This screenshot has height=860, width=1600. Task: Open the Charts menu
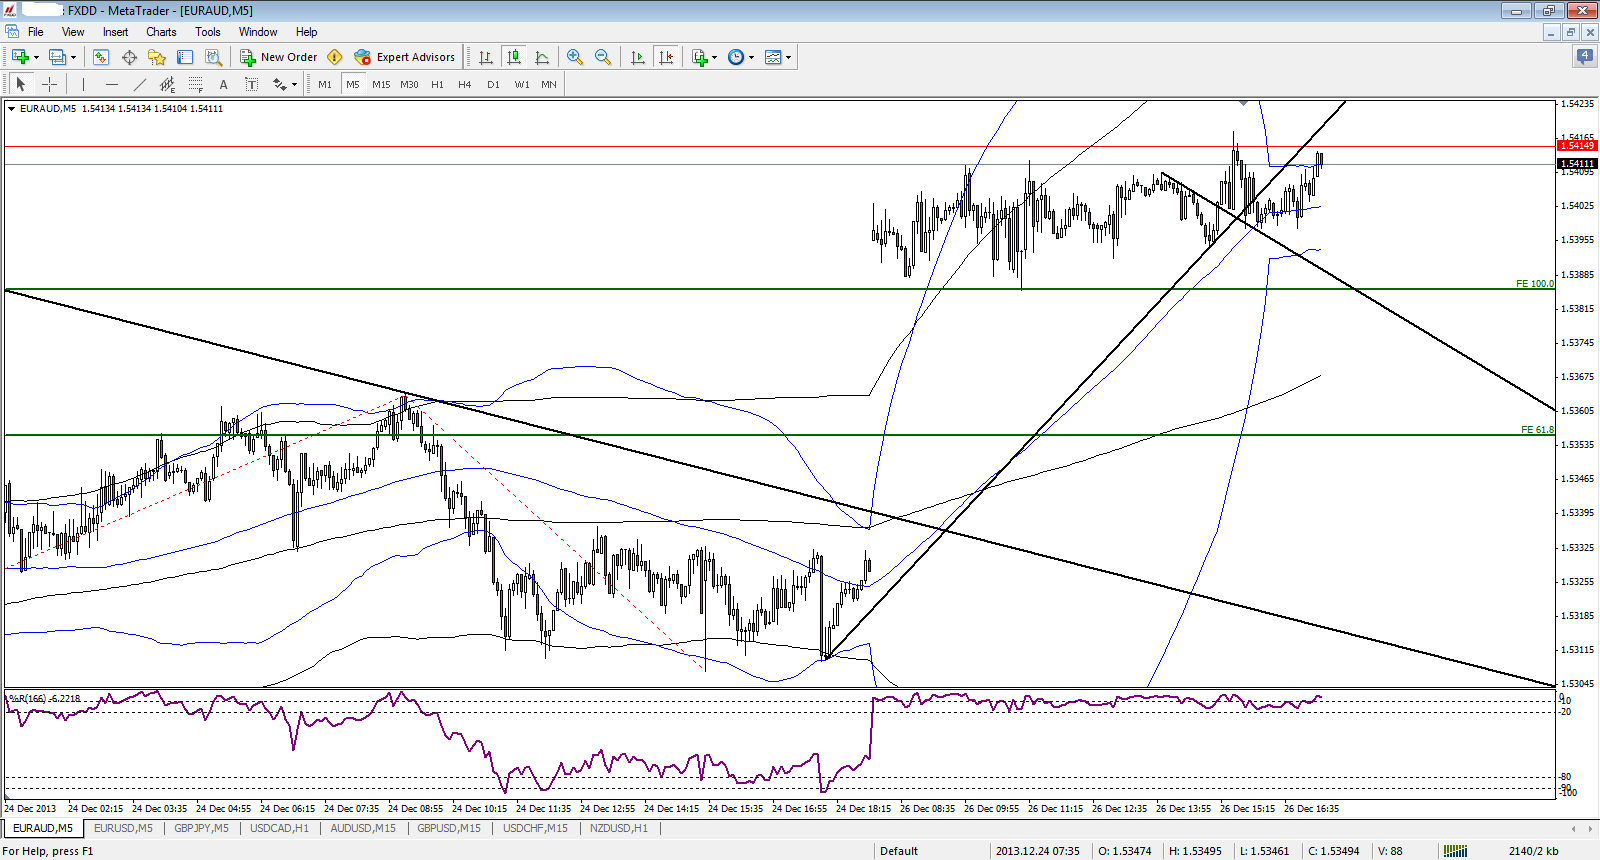pos(161,32)
